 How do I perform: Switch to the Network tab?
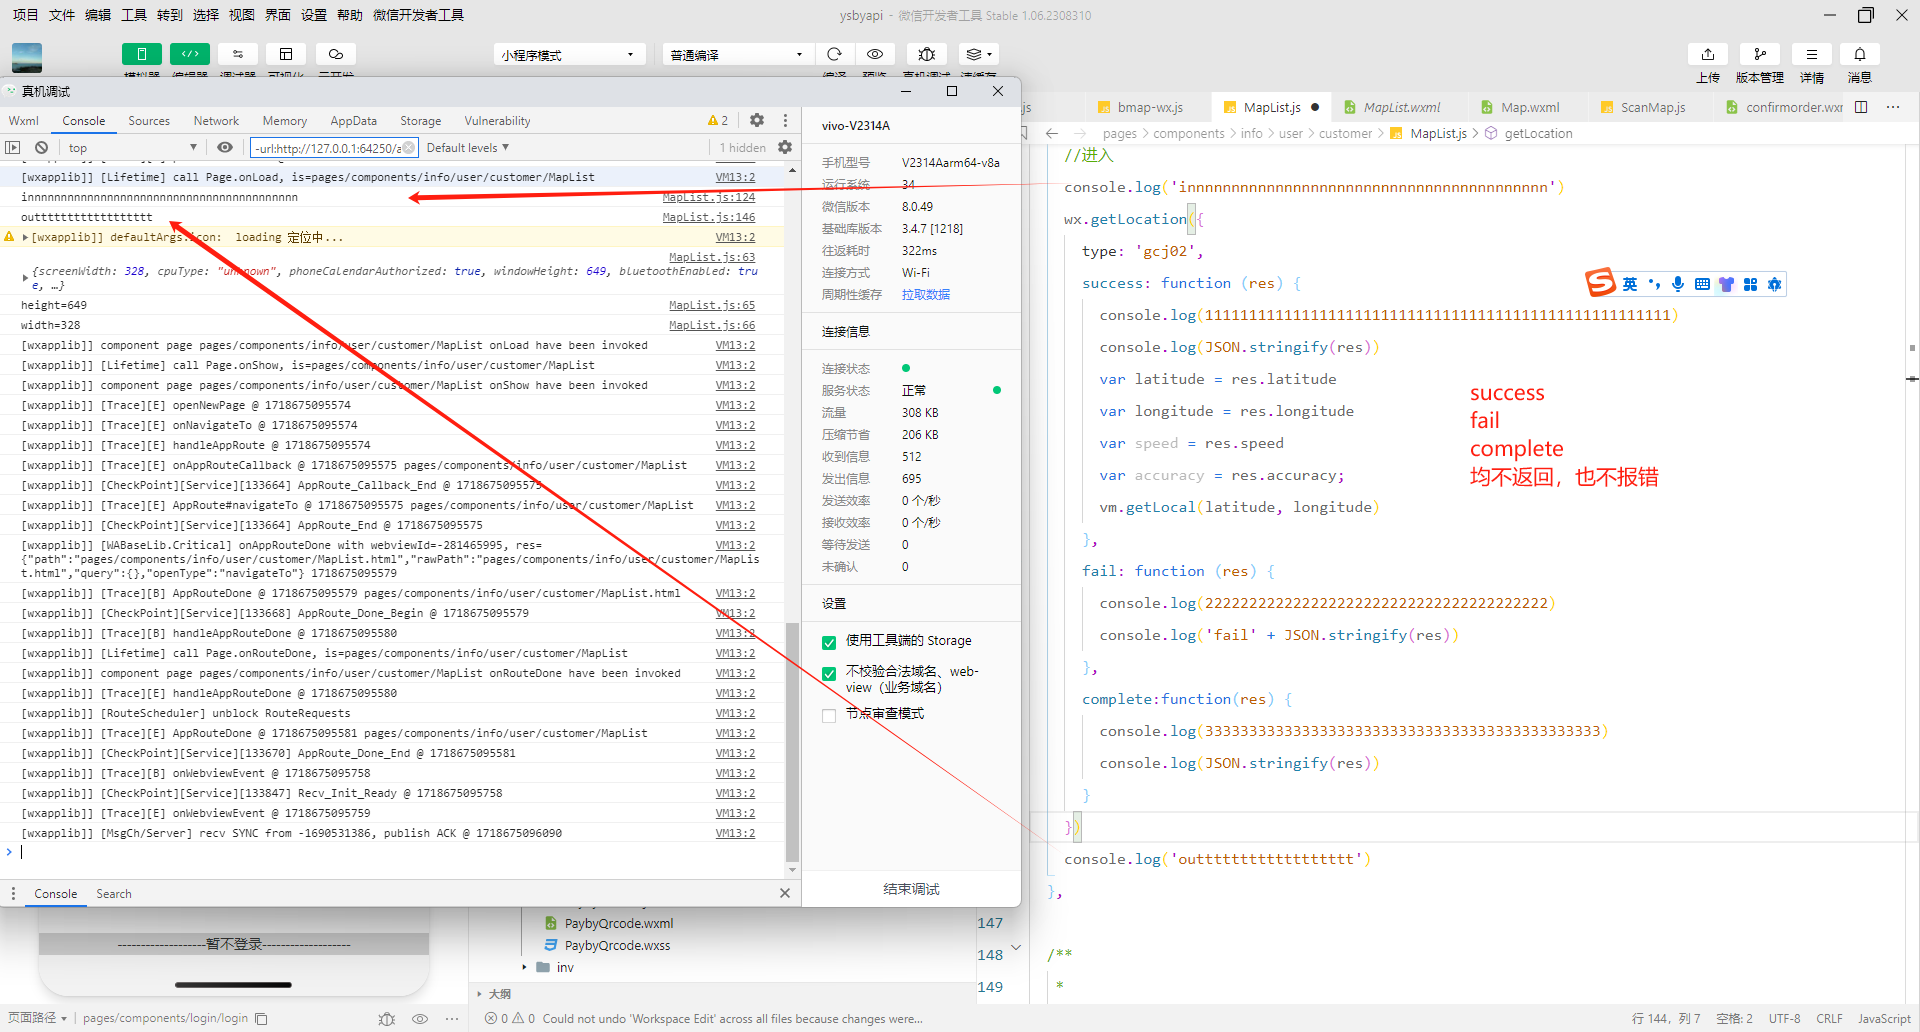pos(216,121)
